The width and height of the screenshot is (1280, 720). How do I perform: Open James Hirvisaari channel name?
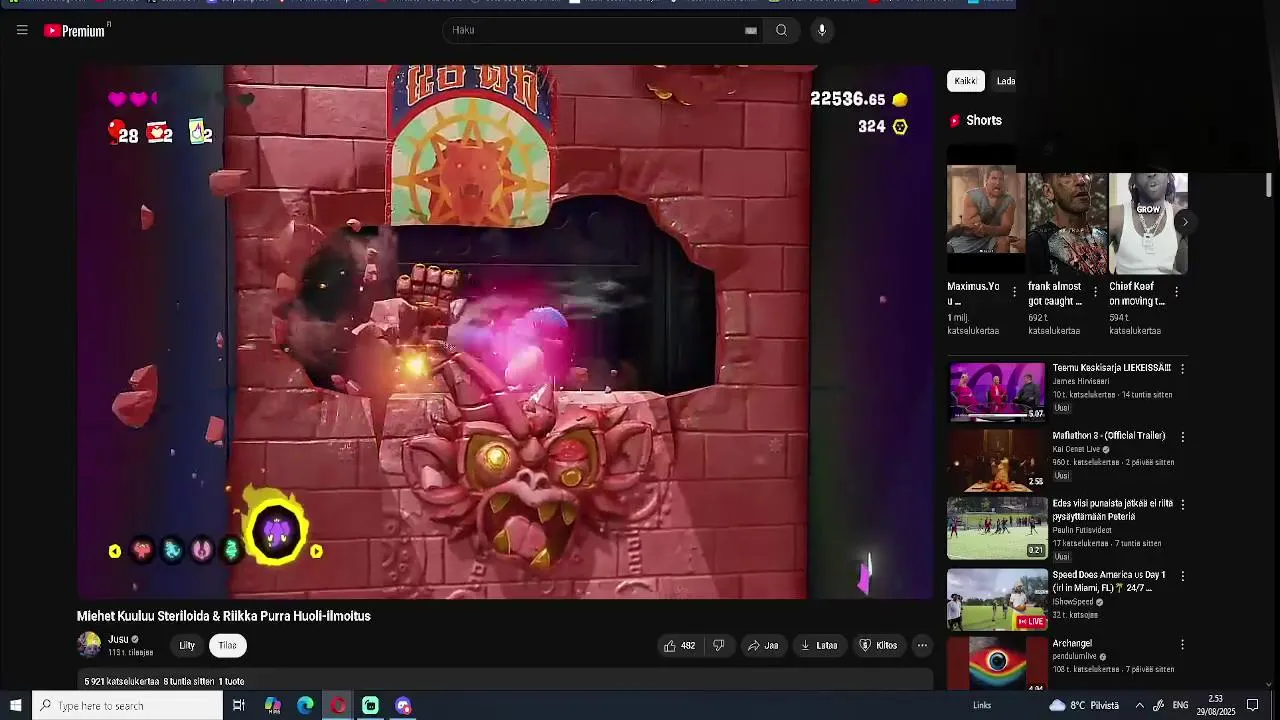click(1080, 381)
